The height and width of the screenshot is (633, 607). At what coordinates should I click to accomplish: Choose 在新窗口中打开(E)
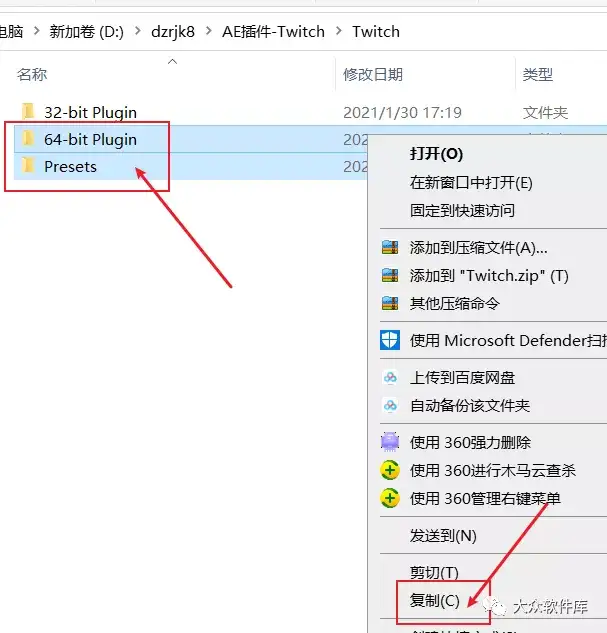click(x=471, y=182)
